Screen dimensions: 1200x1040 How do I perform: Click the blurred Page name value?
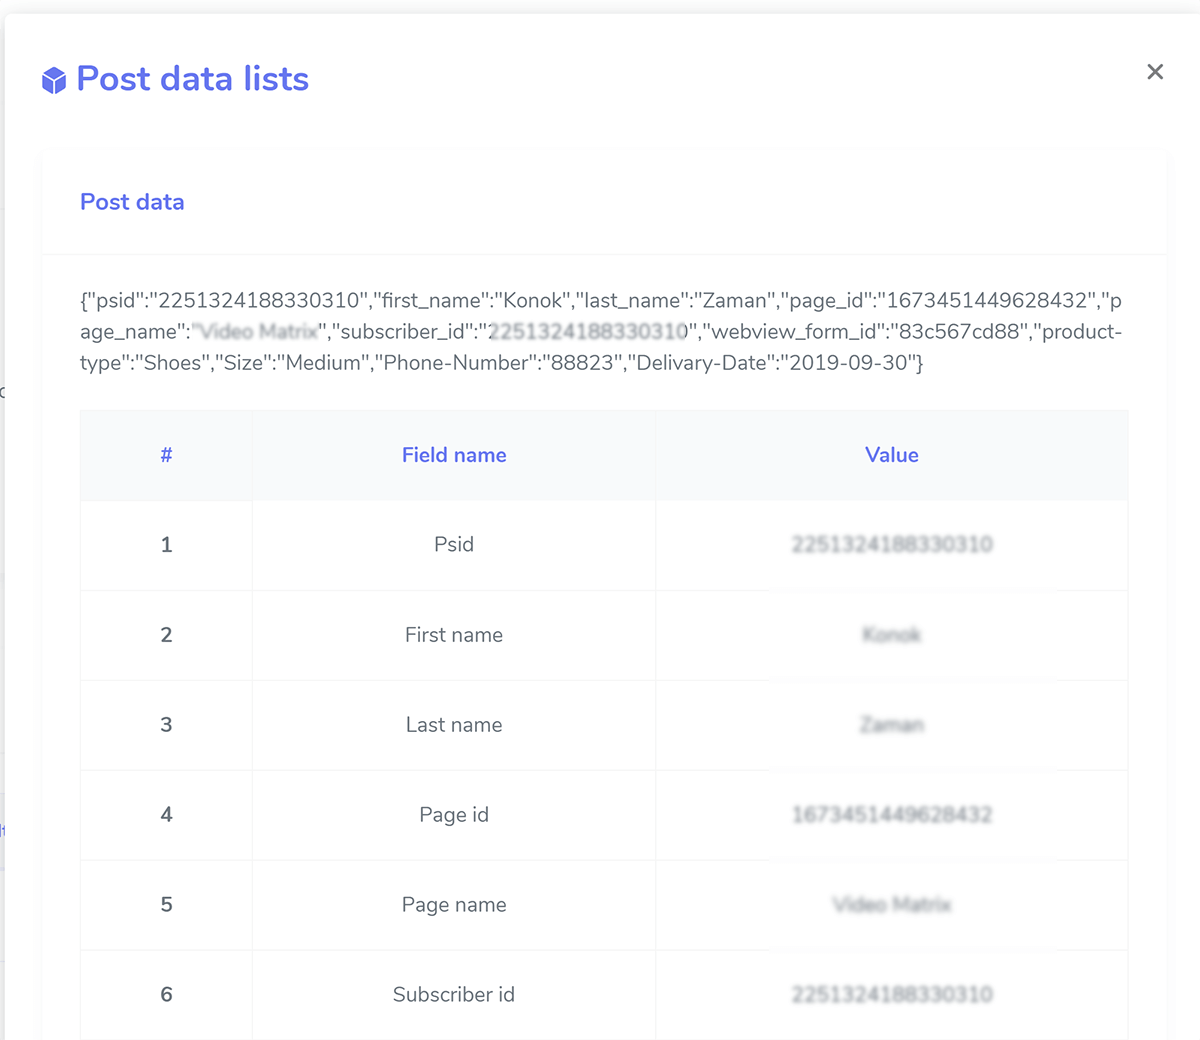892,905
